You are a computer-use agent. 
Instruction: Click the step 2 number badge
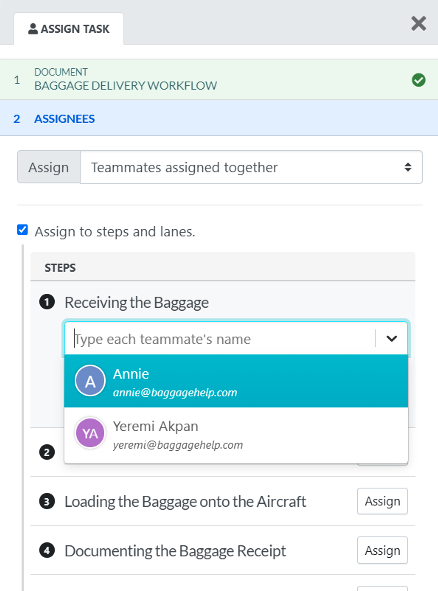(47, 452)
